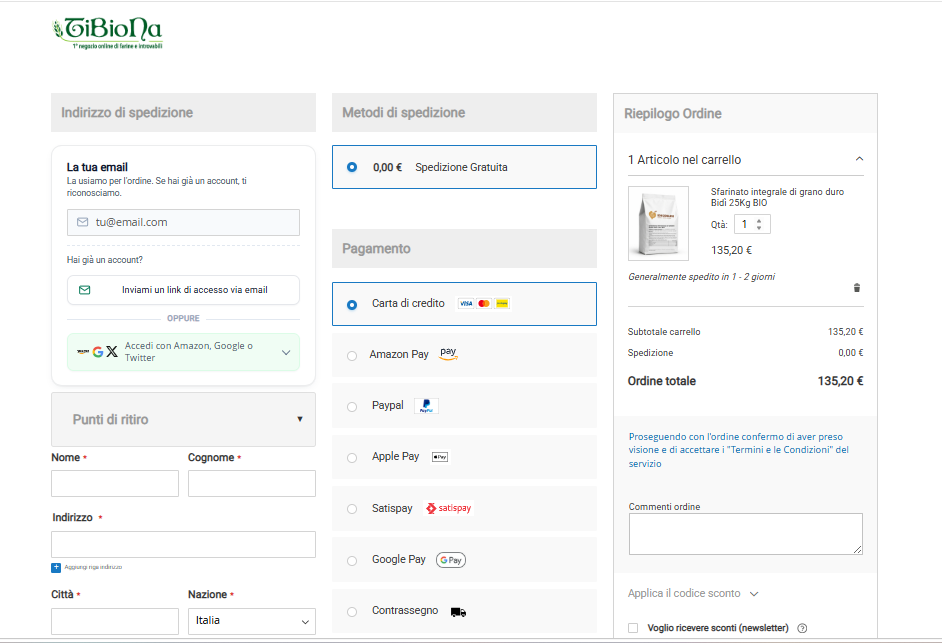Click the Commenti ordine text area
The height and width of the screenshot is (643, 942).
[x=746, y=534]
